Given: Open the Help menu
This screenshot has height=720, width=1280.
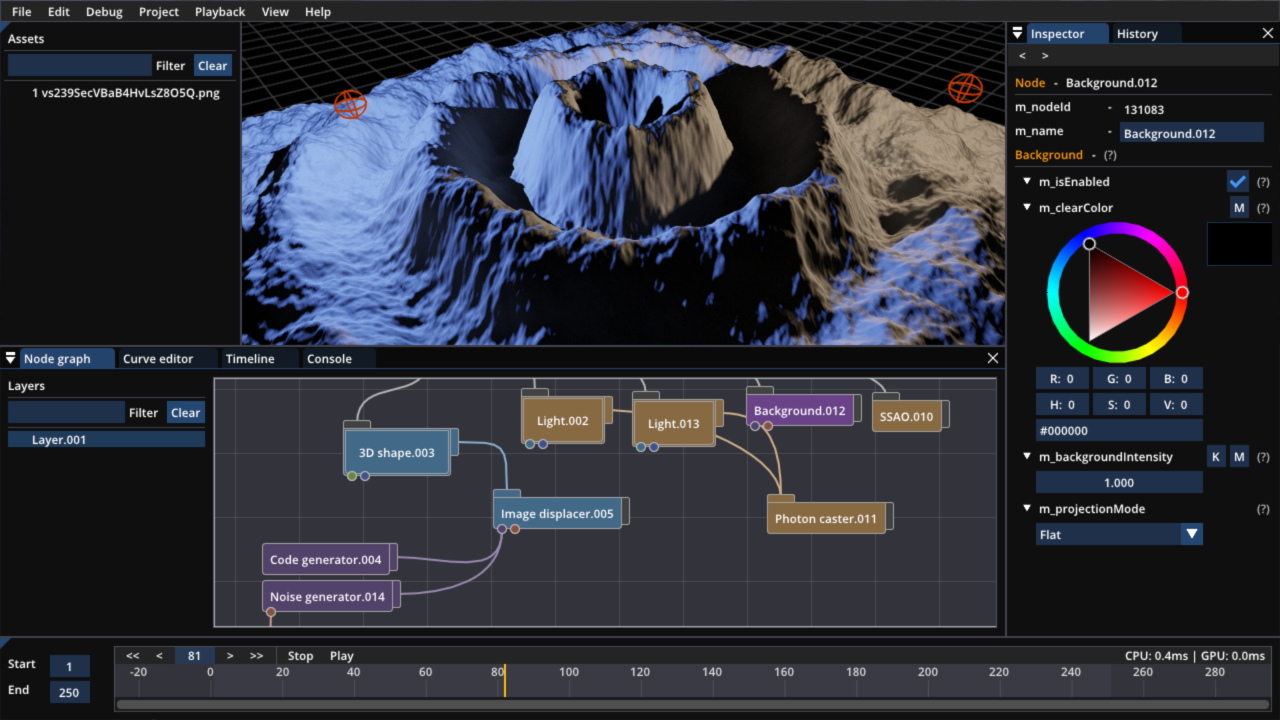Looking at the screenshot, I should 318,12.
